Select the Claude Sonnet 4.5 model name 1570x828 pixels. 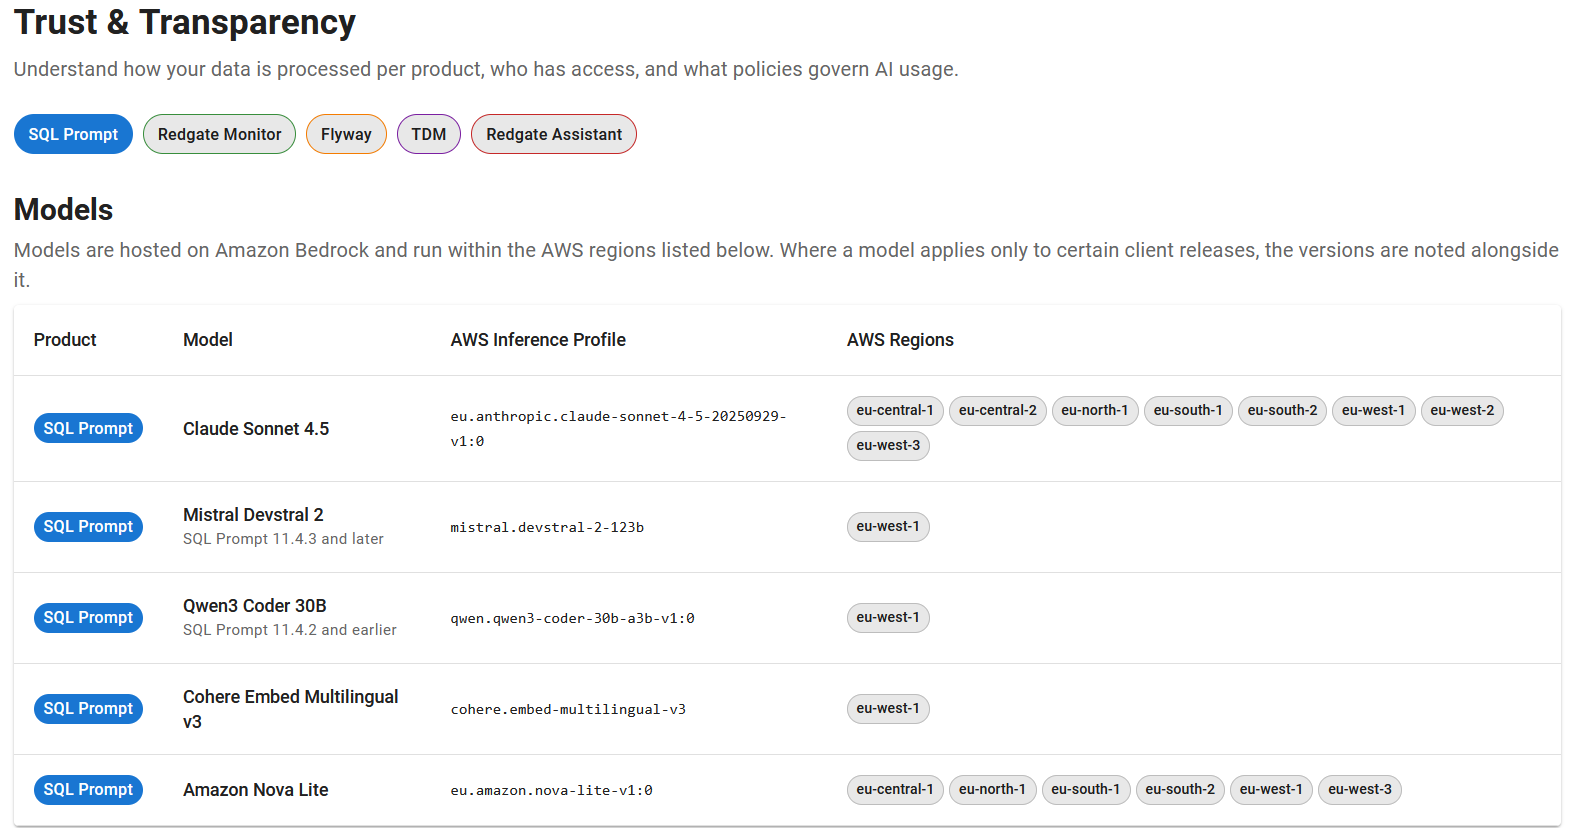click(256, 429)
